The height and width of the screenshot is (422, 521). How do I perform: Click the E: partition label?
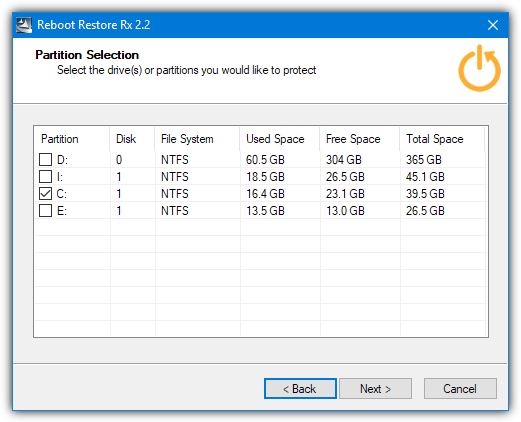click(62, 211)
